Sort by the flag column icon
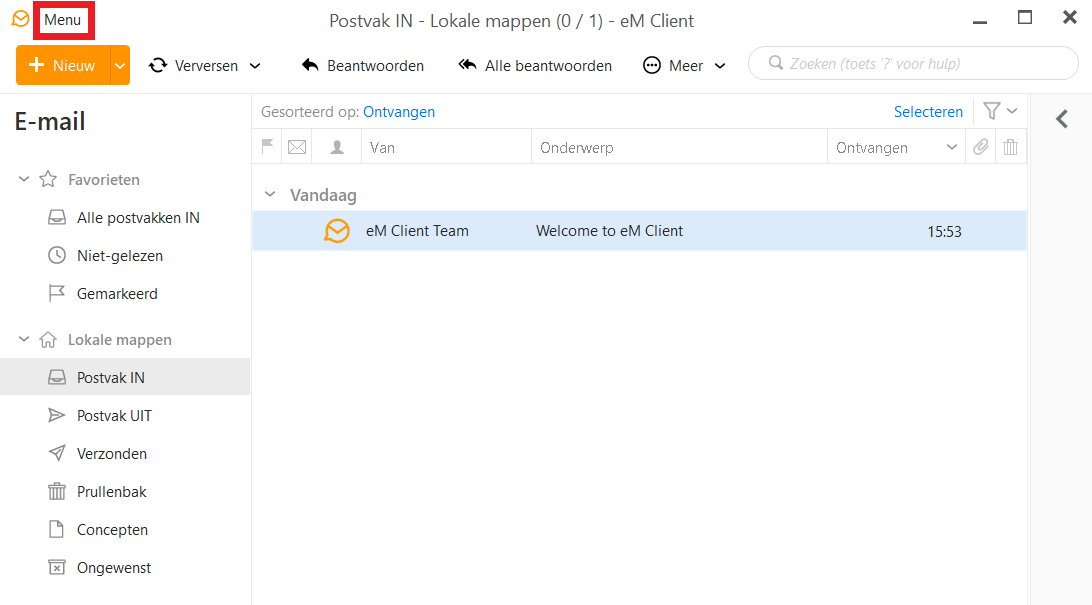Image resolution: width=1092 pixels, height=605 pixels. [x=267, y=147]
